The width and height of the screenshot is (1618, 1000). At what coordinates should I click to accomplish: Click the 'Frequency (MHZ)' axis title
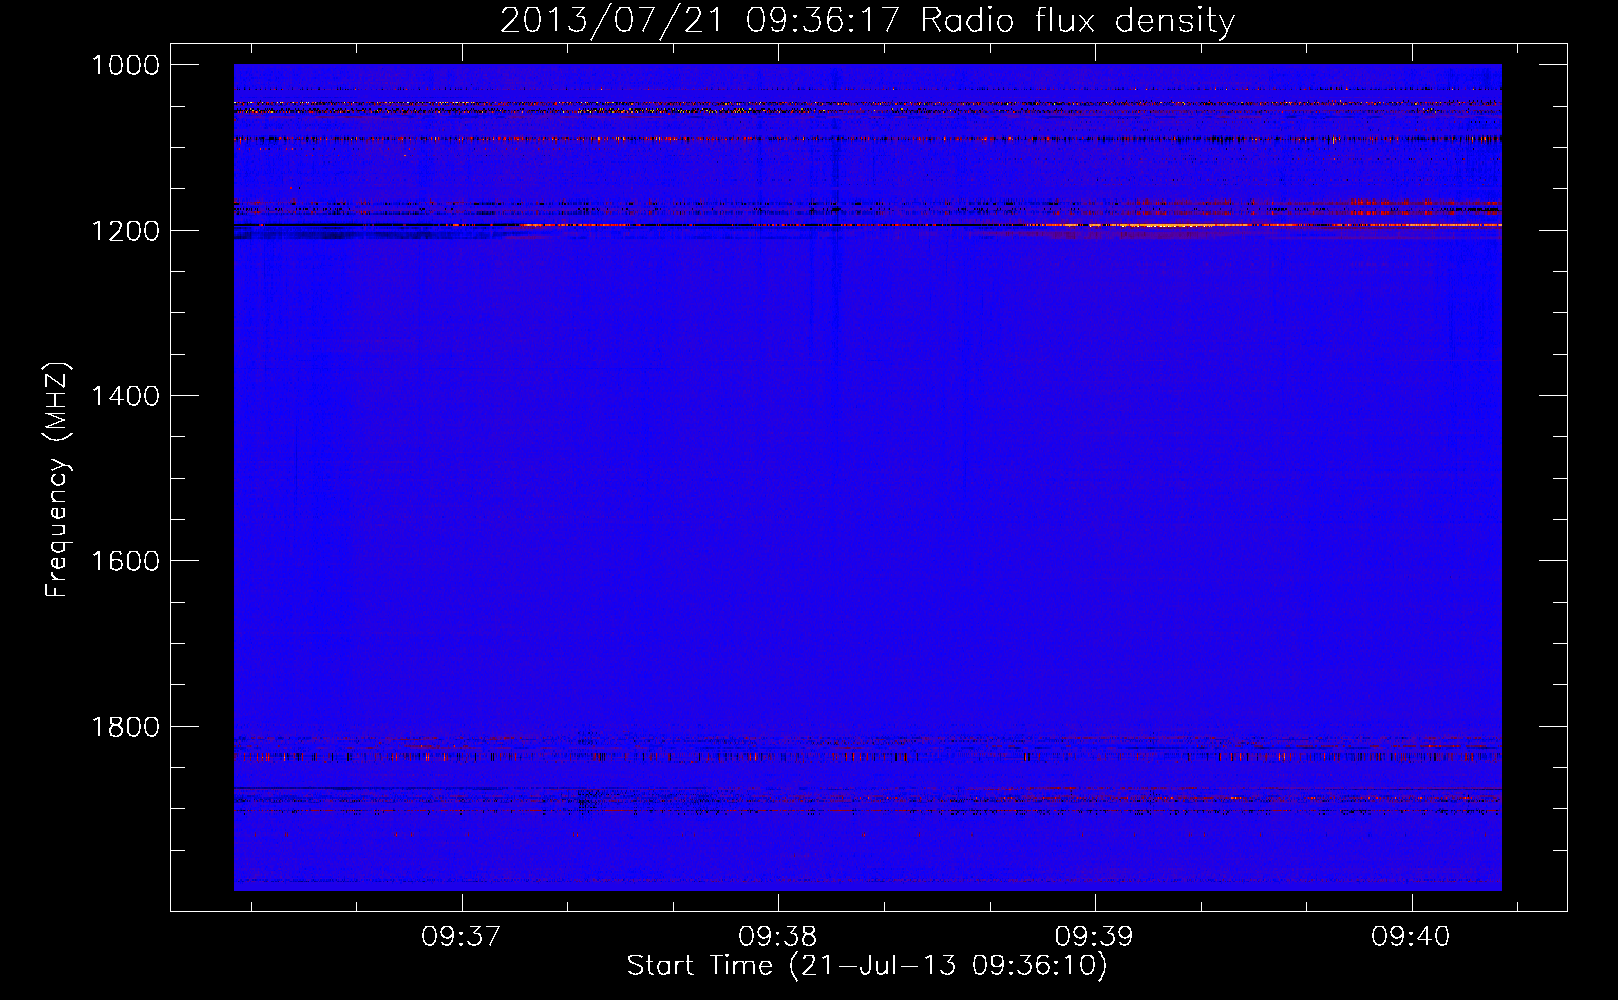point(58,480)
